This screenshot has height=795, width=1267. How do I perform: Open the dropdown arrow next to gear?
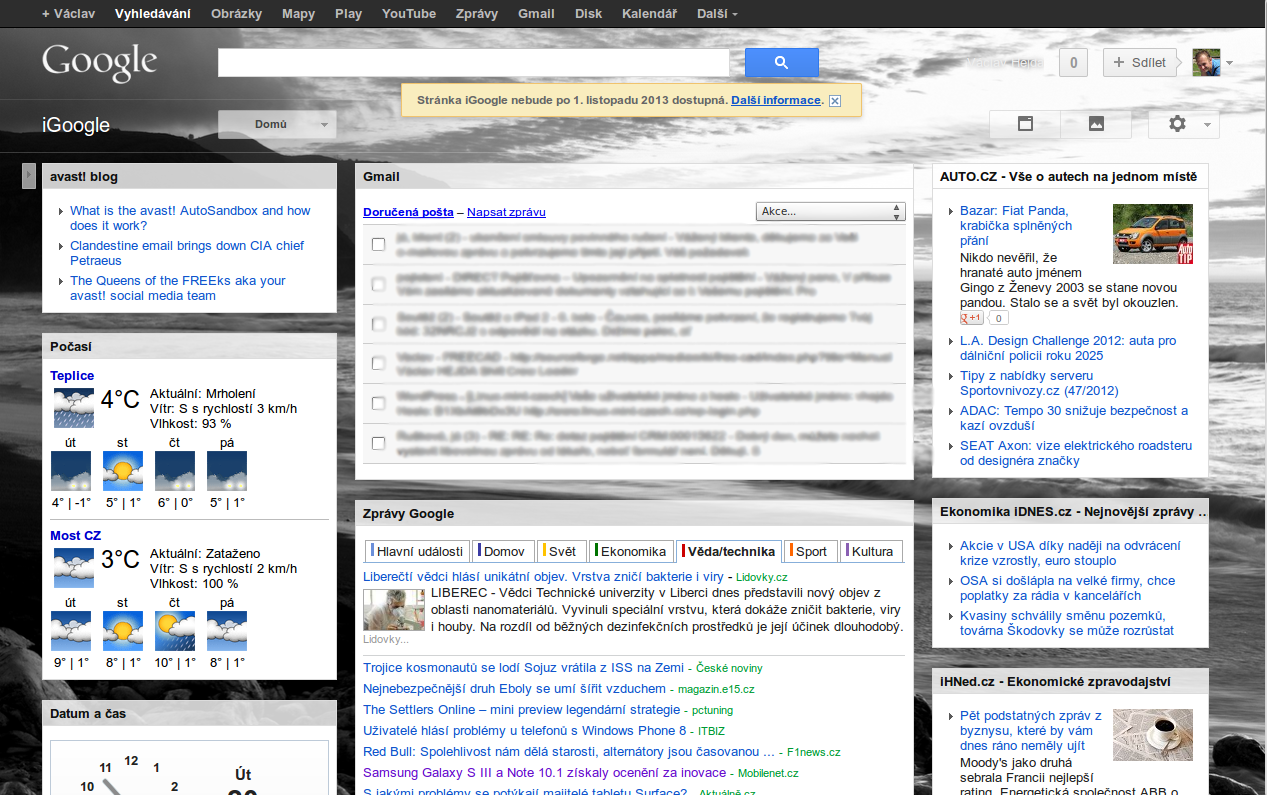point(1207,125)
